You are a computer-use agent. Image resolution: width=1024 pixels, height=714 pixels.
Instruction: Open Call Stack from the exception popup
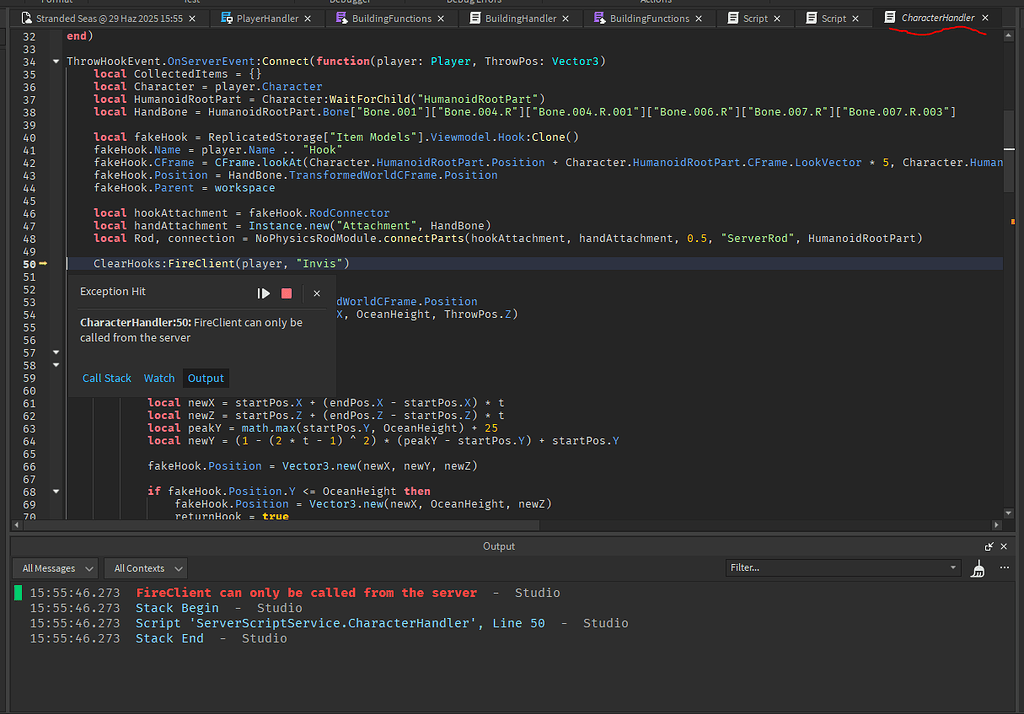point(106,378)
